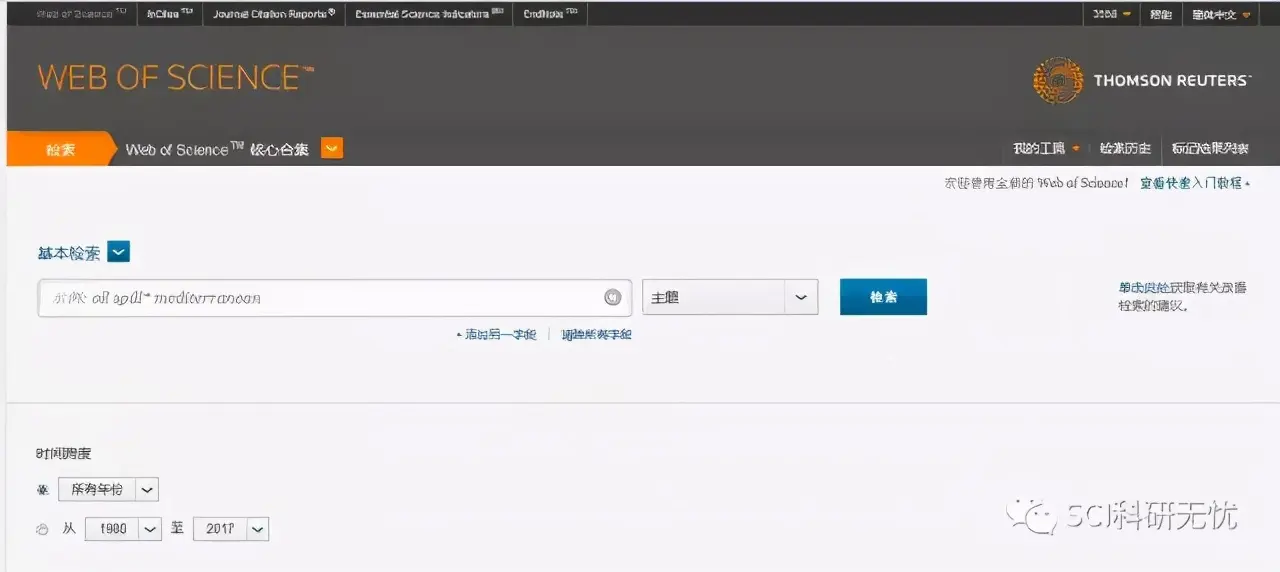Click into the search query input field

(x=320, y=298)
